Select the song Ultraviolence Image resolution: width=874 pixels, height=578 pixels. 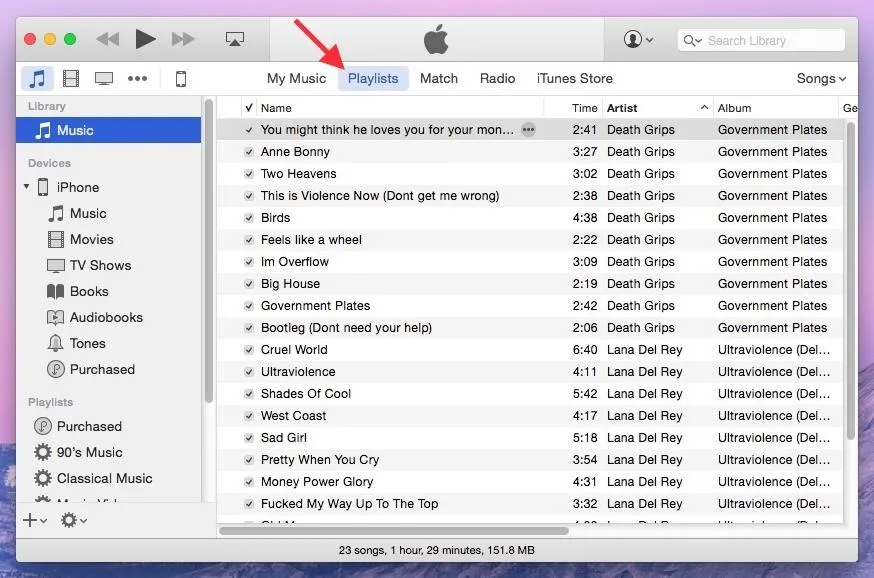point(298,372)
